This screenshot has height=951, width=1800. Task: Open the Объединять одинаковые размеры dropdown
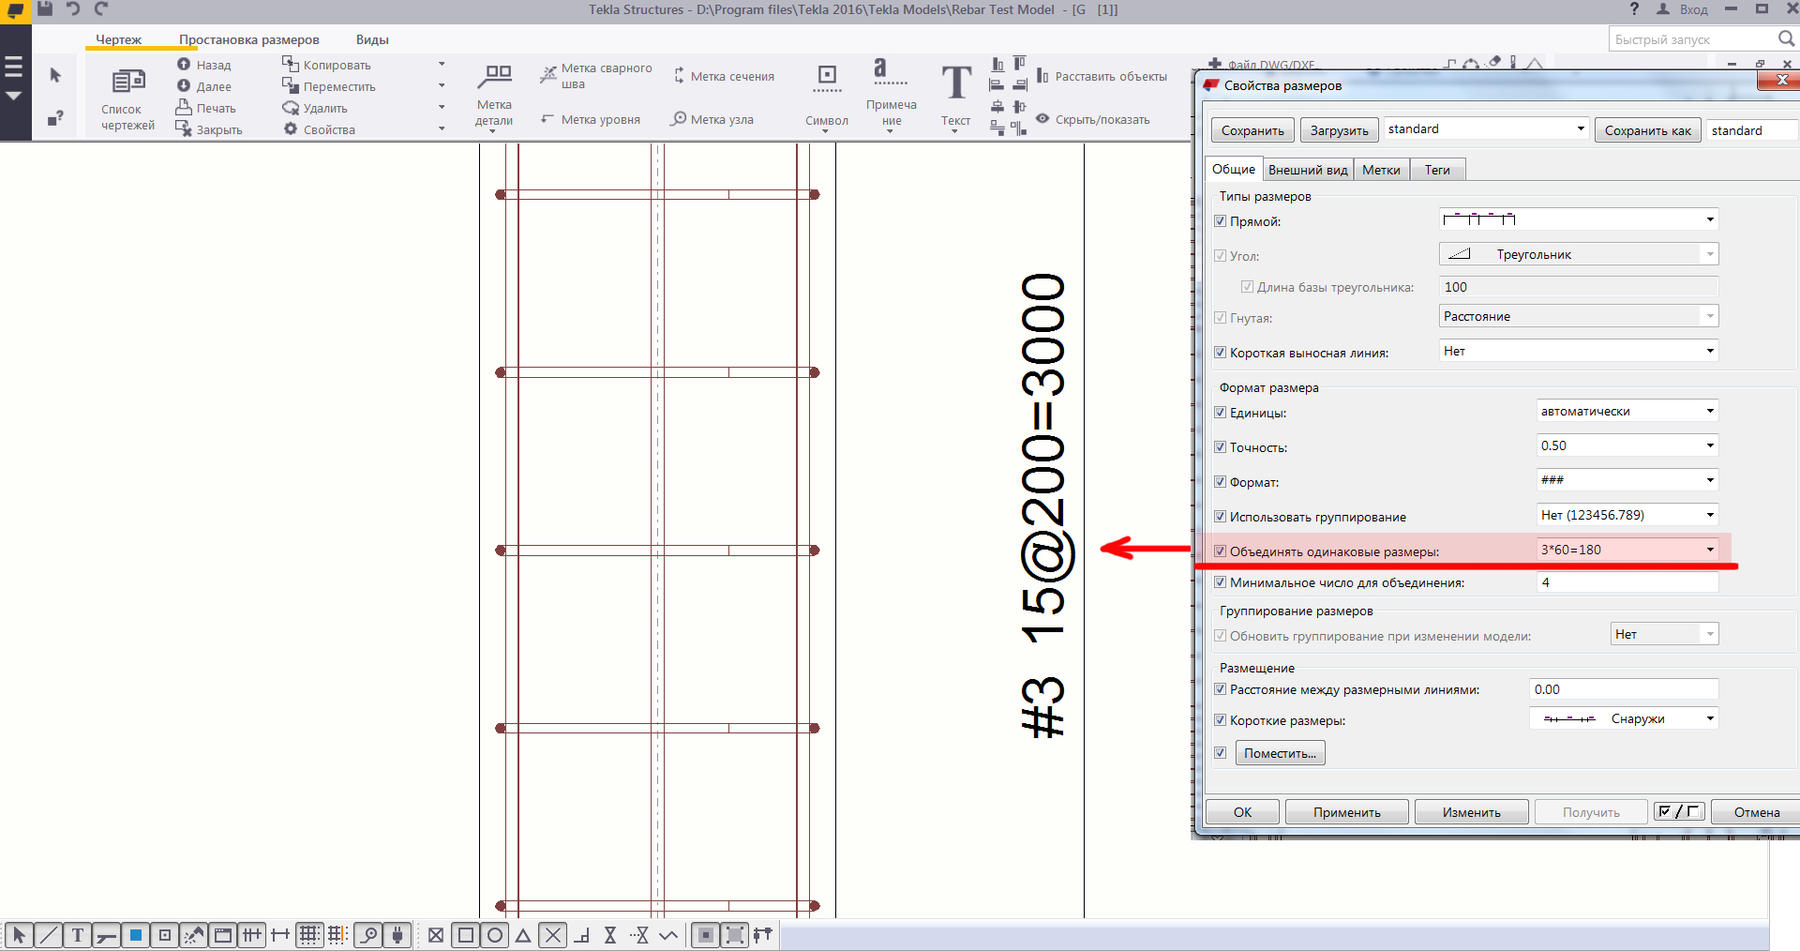[x=1709, y=549]
